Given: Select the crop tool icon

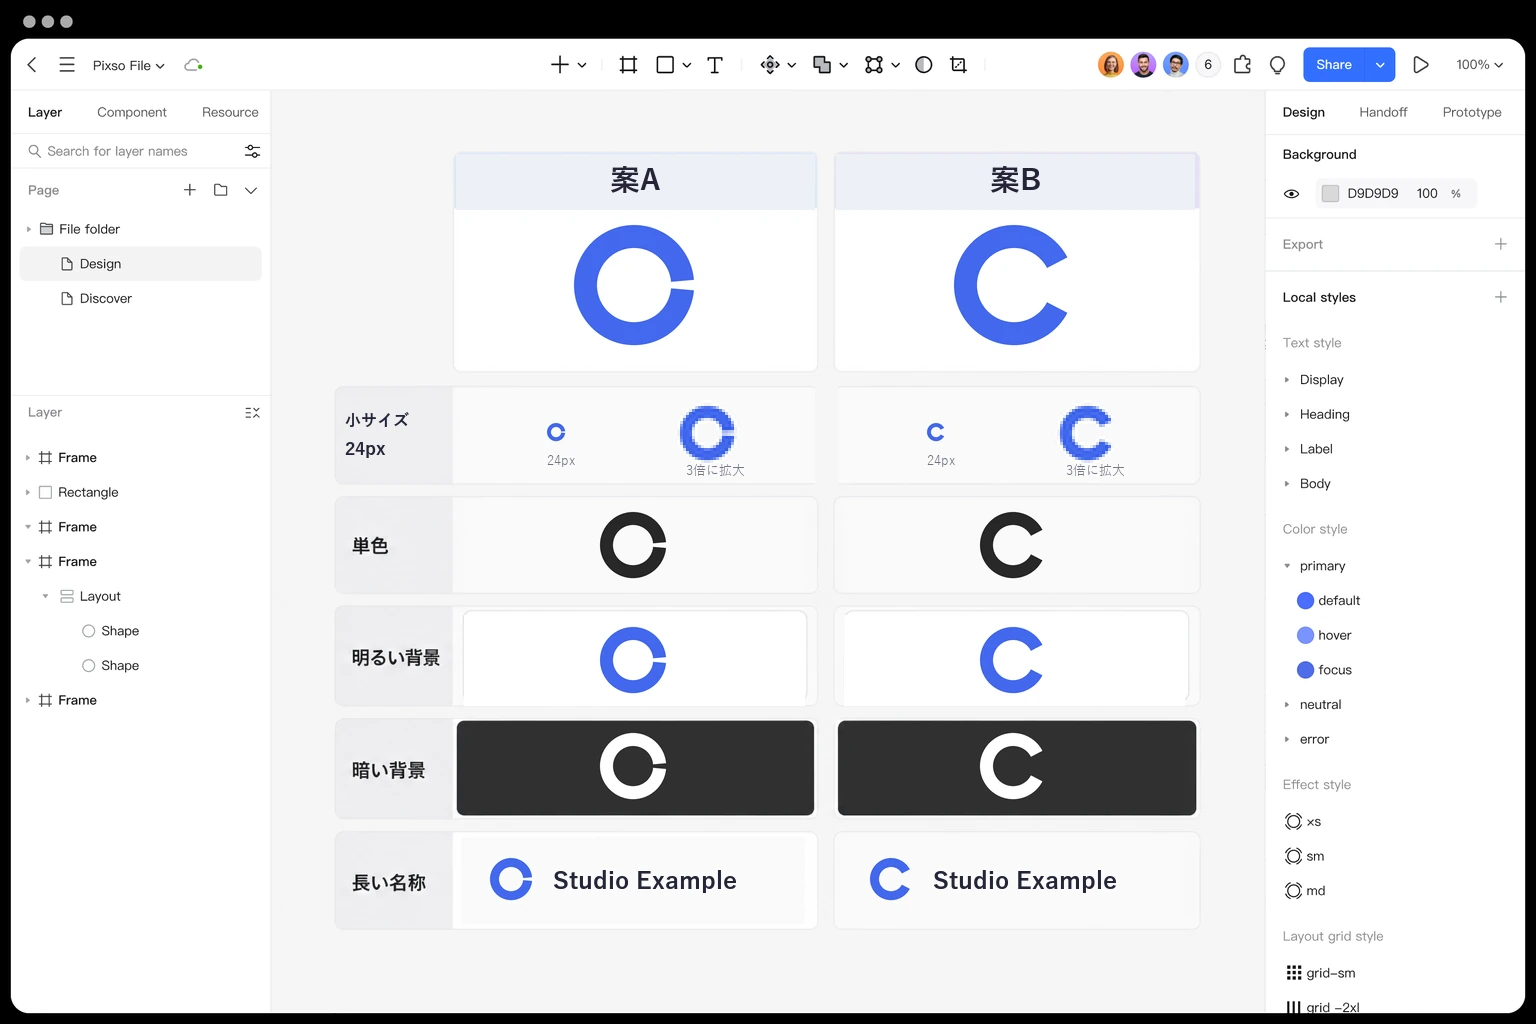Looking at the screenshot, I should (958, 65).
